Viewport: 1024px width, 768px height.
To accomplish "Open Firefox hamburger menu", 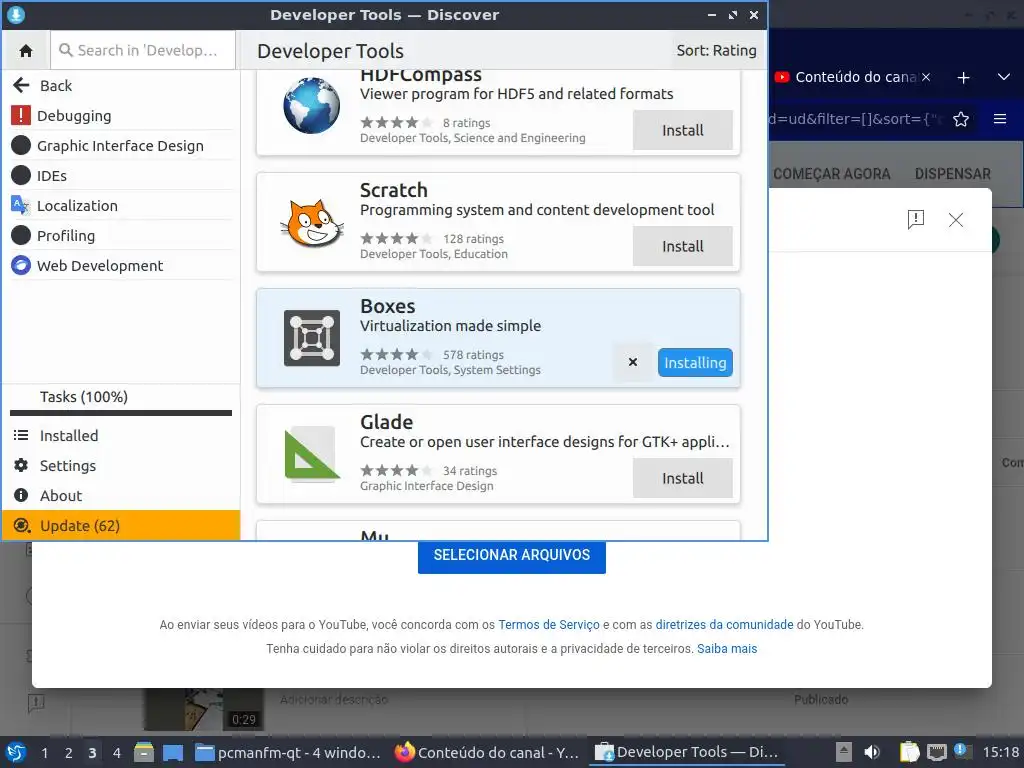I will pos(1000,119).
